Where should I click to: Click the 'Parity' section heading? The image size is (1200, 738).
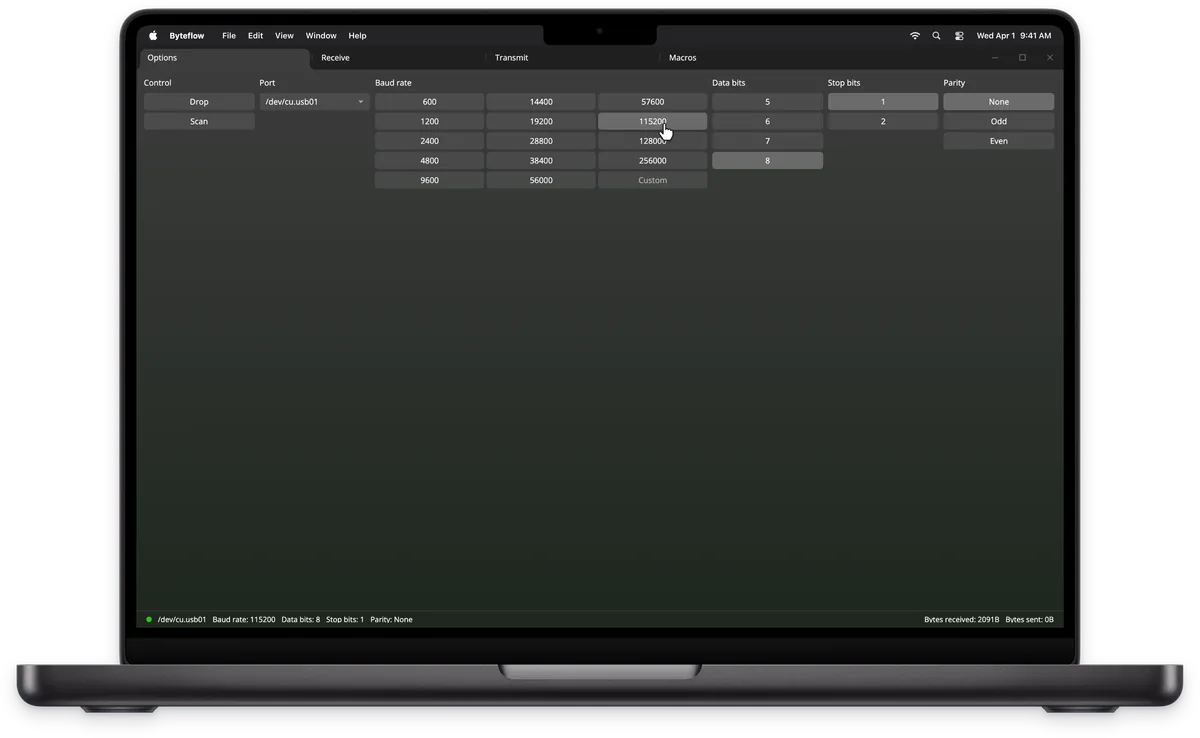(x=954, y=83)
